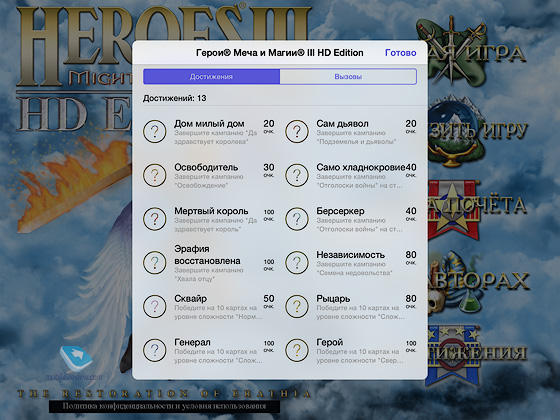Switch to the Достижения tab
This screenshot has width=560, height=420.
[x=211, y=77]
